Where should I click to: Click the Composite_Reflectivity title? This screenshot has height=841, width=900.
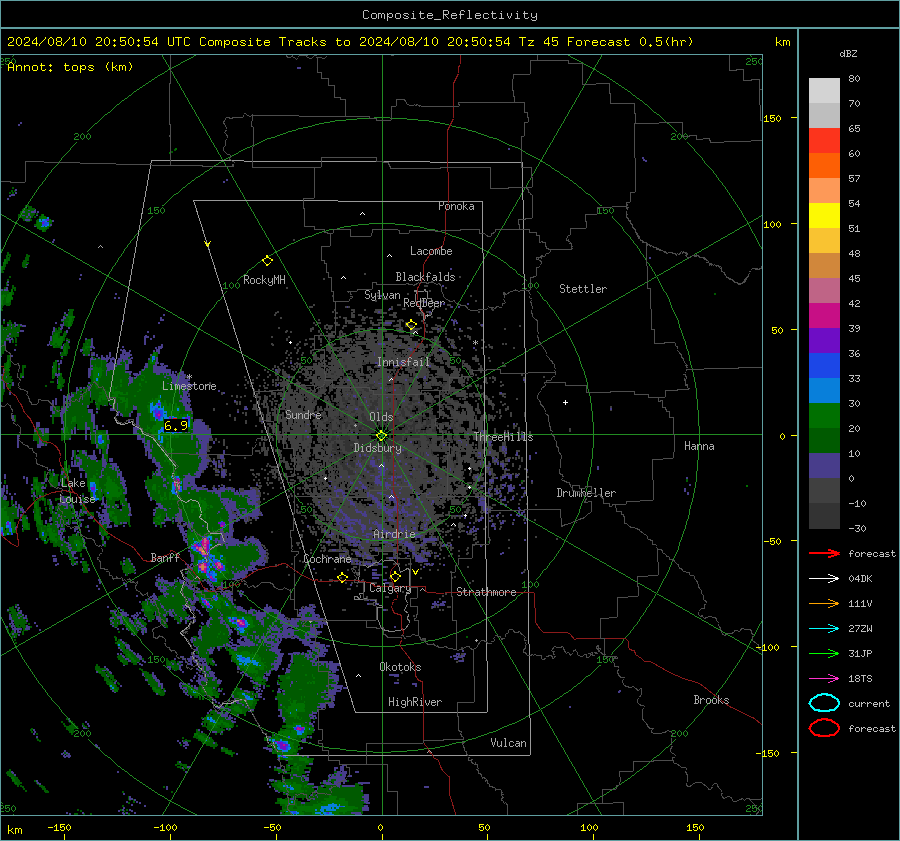tap(450, 15)
